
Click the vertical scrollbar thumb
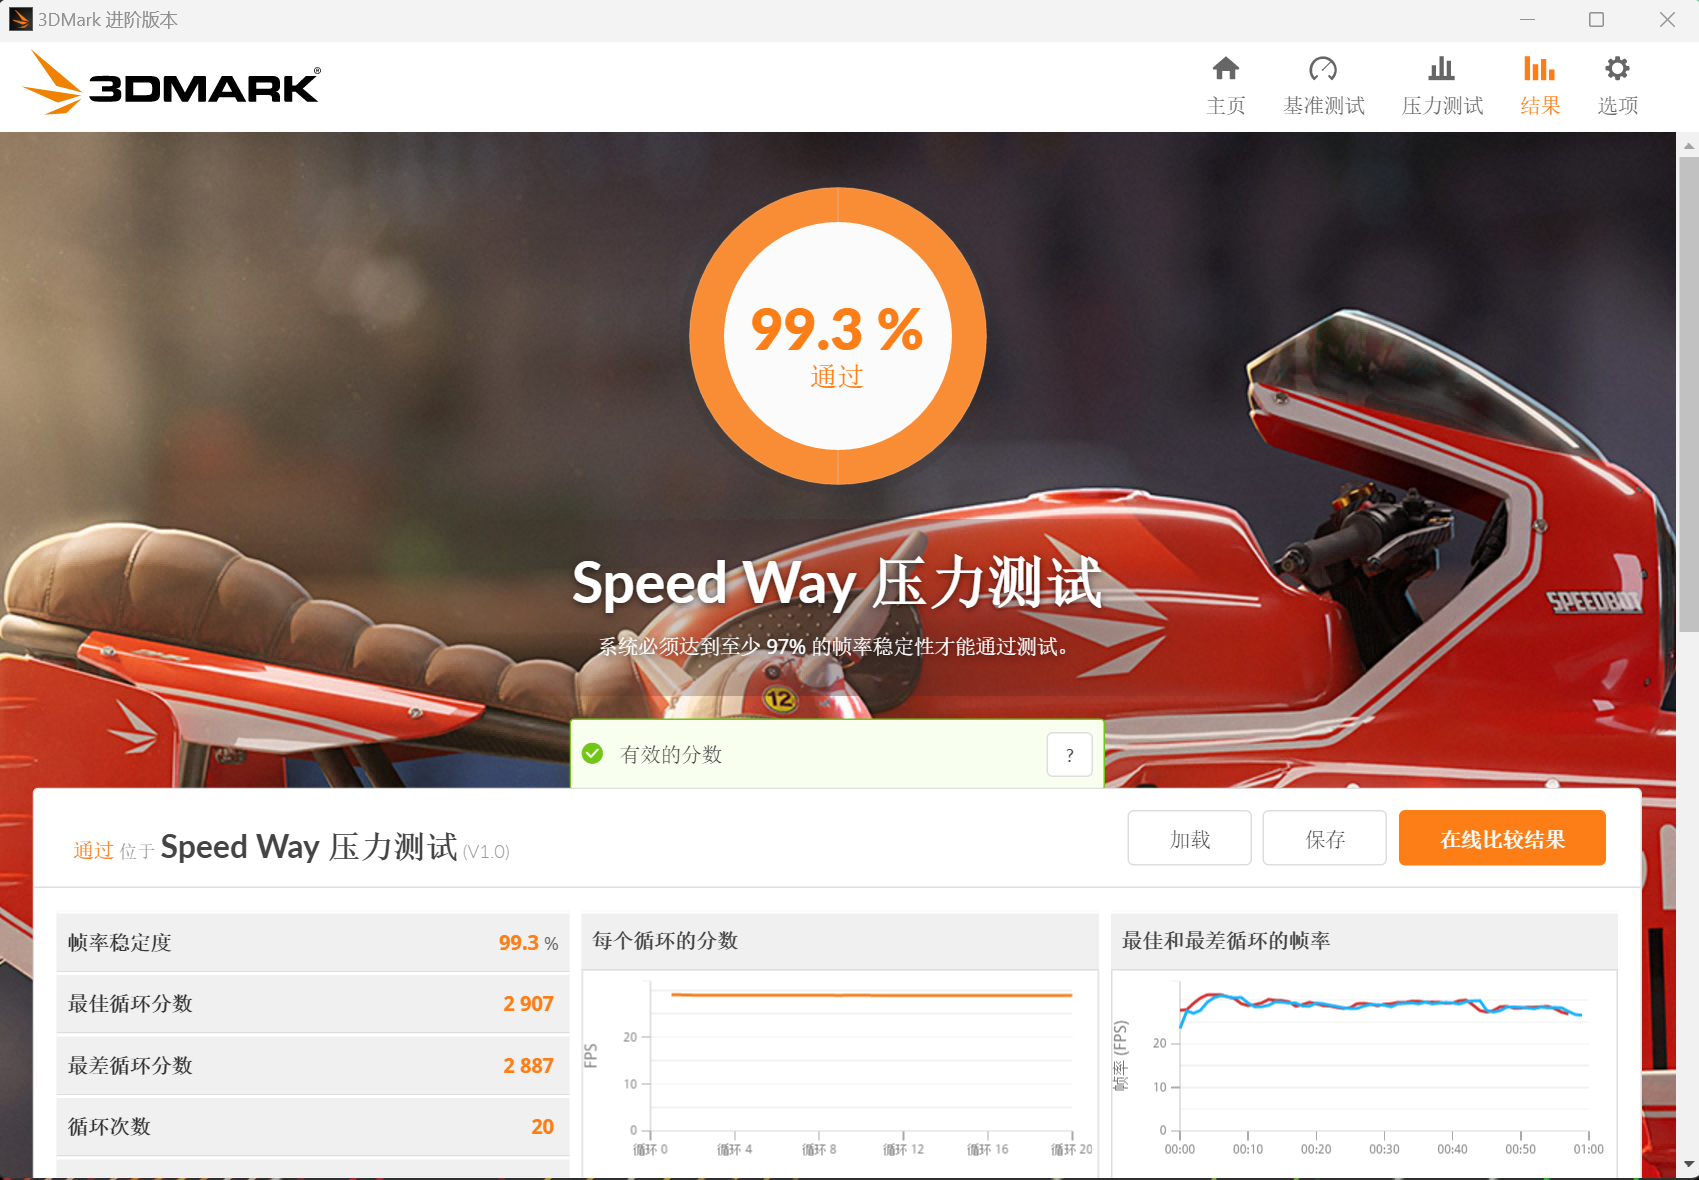pyautogui.click(x=1689, y=394)
